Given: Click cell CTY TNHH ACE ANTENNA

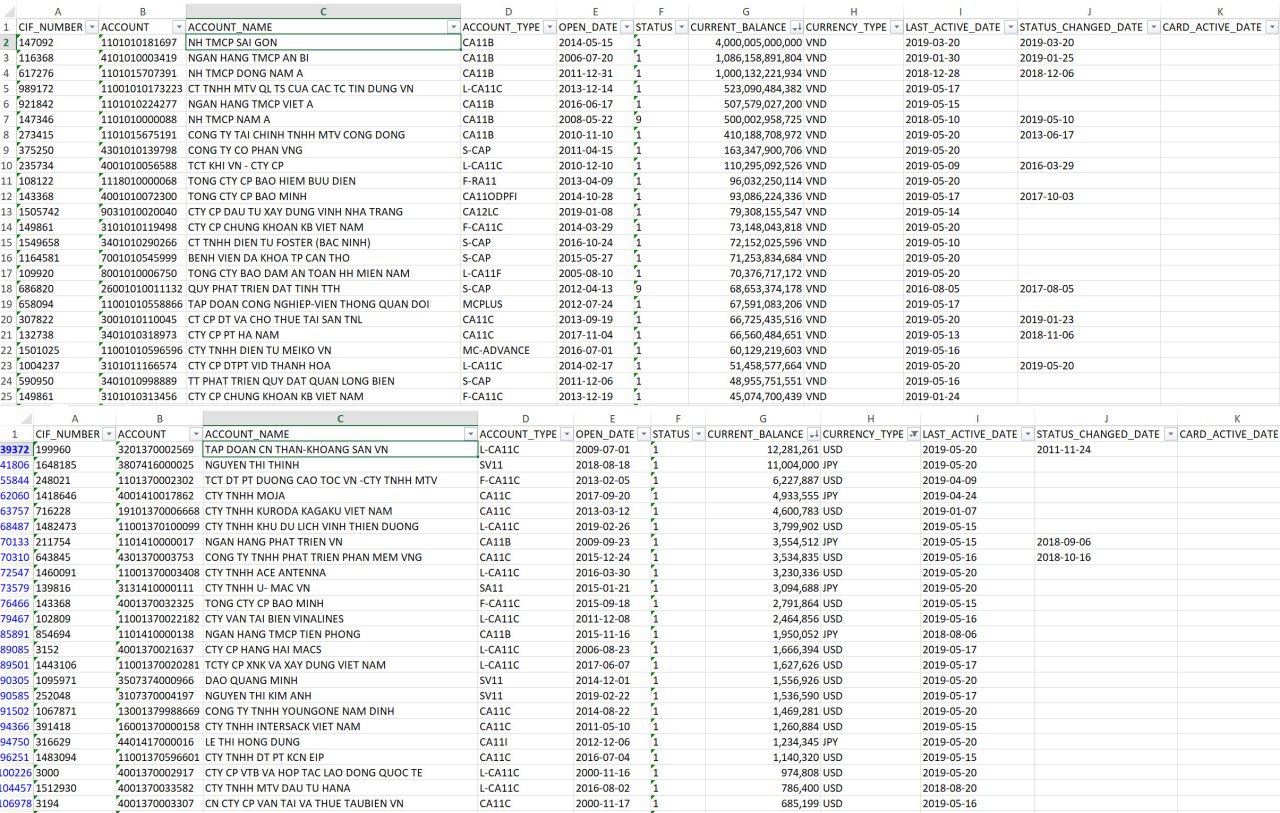Looking at the screenshot, I should click(x=340, y=572).
